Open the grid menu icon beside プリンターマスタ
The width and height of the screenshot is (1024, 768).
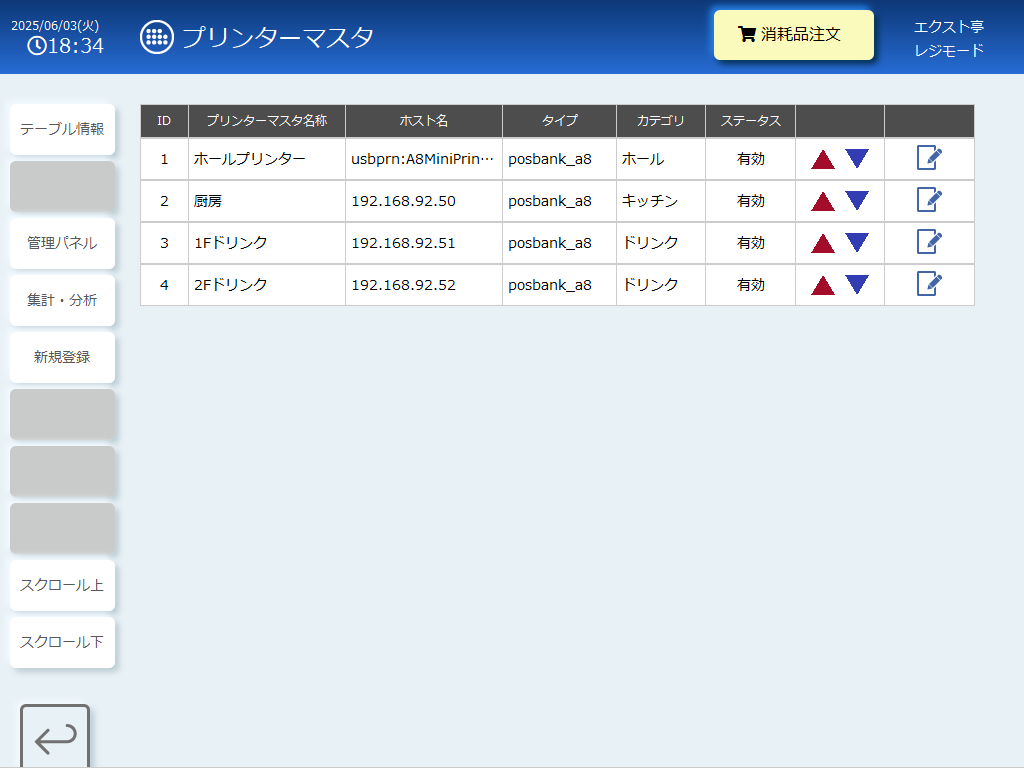point(157,37)
